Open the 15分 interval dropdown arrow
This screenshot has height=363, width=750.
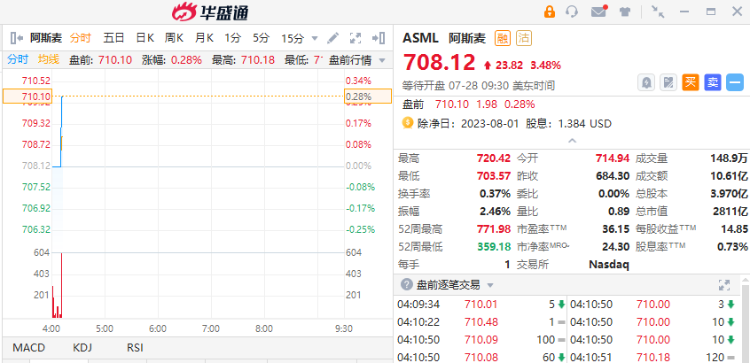point(315,38)
